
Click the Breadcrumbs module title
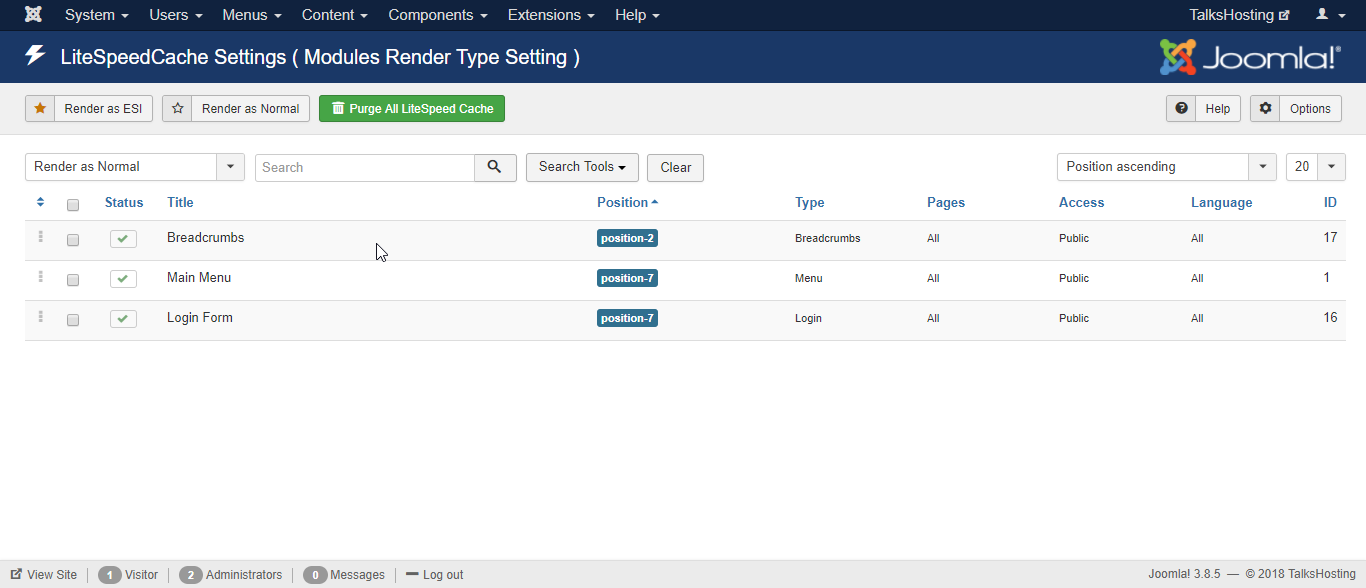tap(206, 238)
